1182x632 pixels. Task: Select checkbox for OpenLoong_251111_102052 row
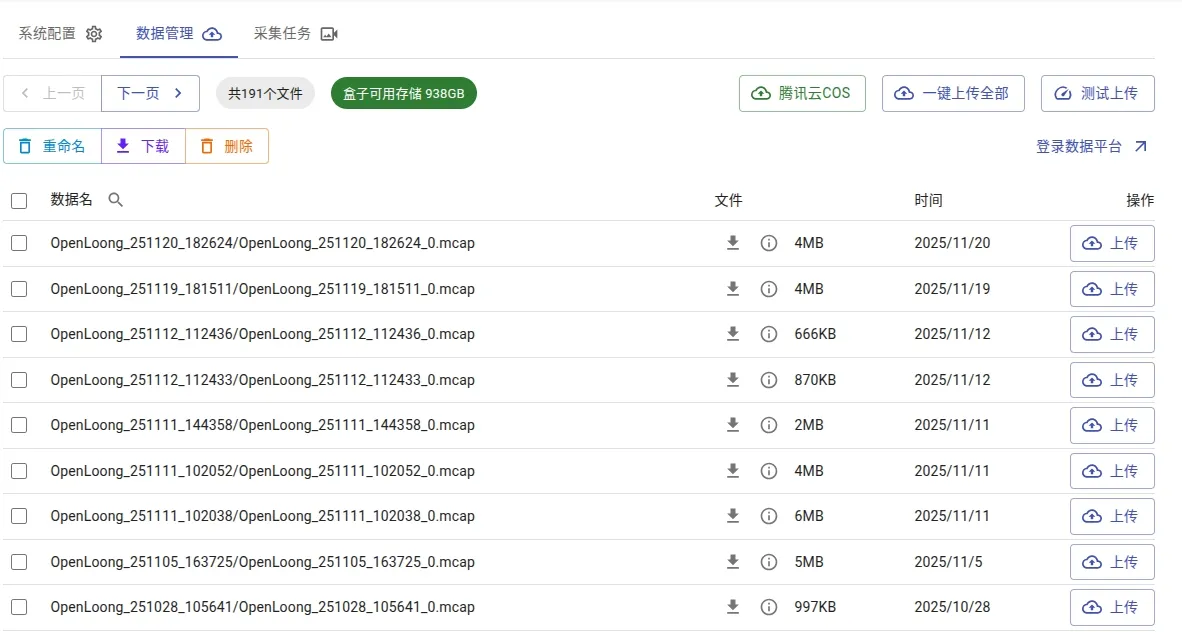[x=19, y=471]
